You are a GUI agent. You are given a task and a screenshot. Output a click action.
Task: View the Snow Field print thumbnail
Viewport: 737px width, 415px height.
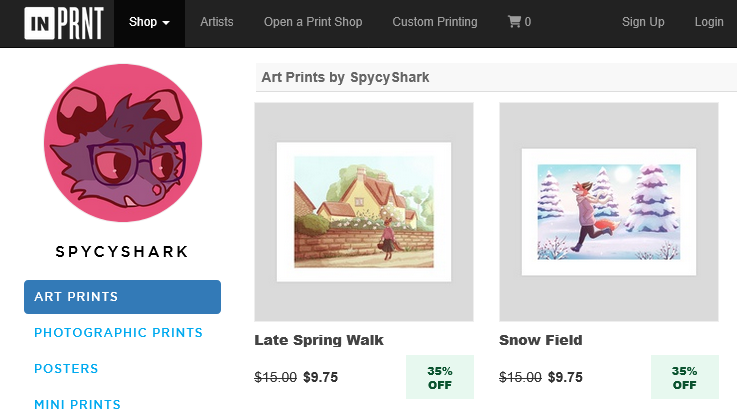[x=608, y=212]
